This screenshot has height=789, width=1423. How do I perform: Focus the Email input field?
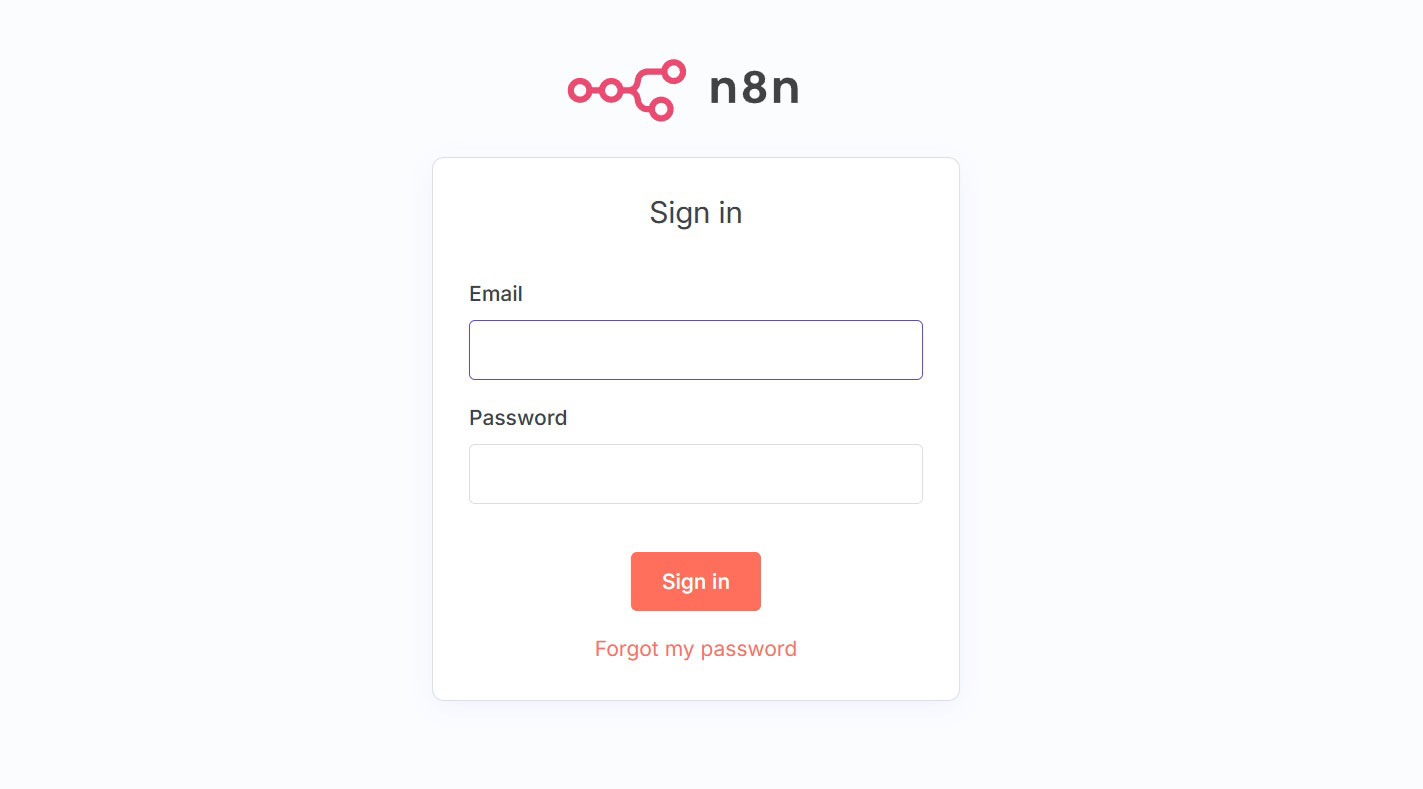click(695, 350)
